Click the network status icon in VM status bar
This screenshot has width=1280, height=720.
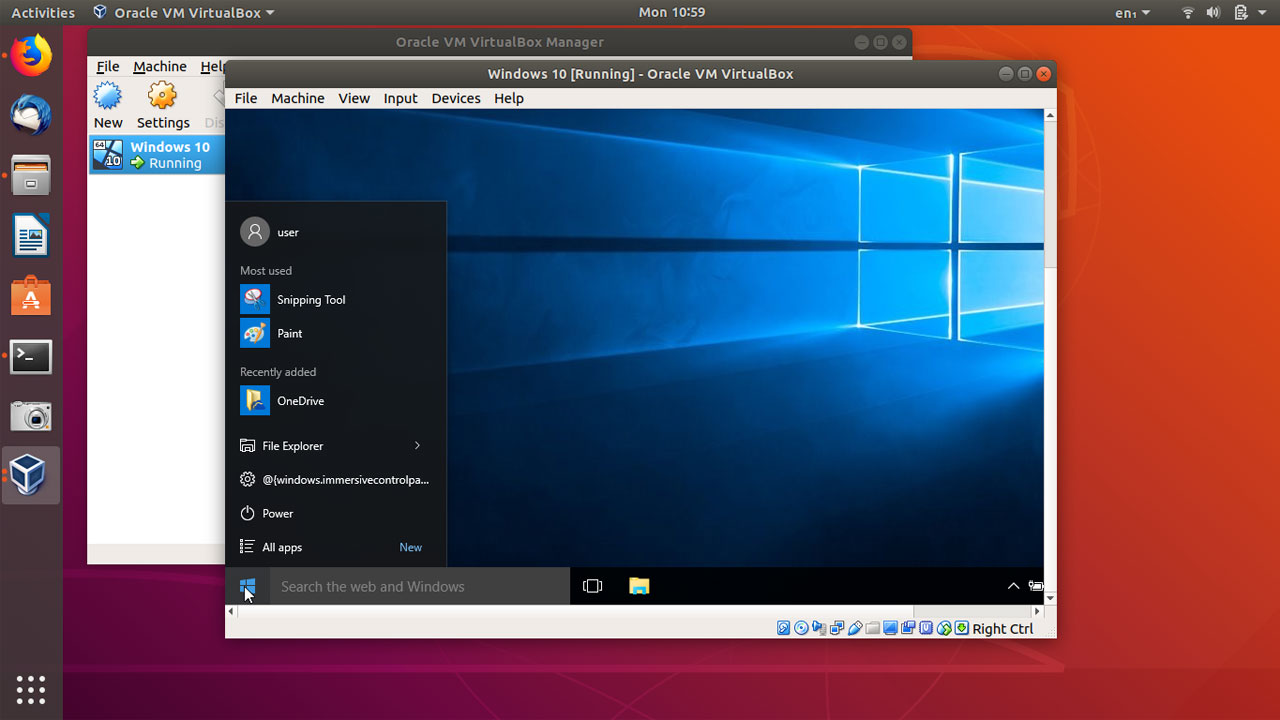pyautogui.click(x=837, y=627)
